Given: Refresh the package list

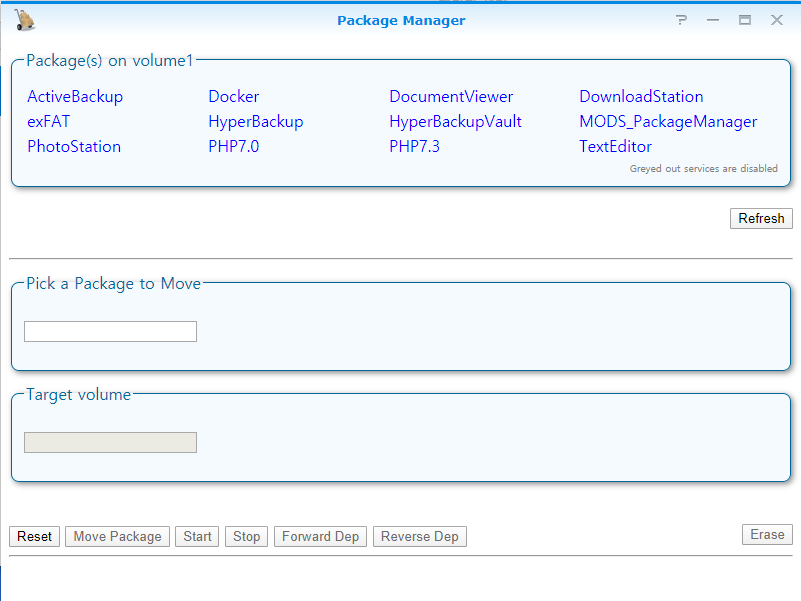Looking at the screenshot, I should pos(761,218).
